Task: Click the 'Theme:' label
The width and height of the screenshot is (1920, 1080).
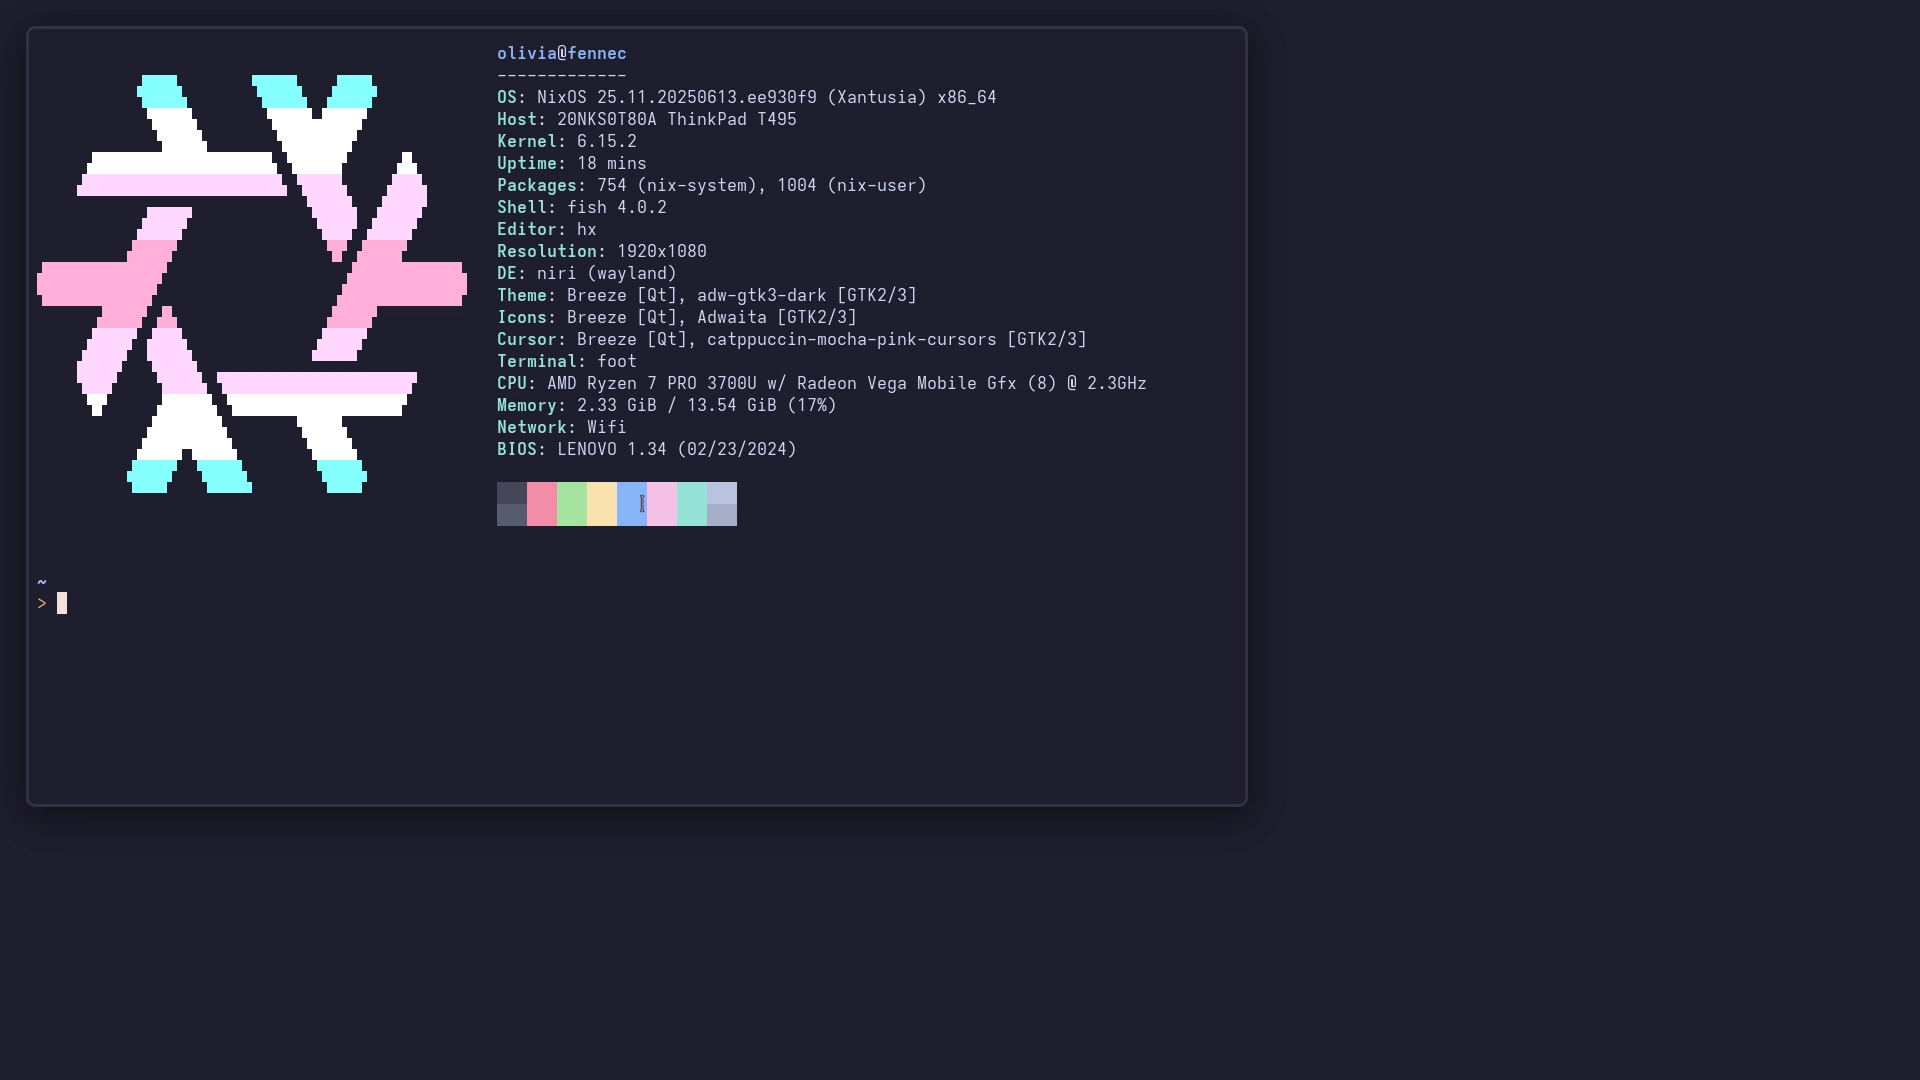Action: [x=527, y=296]
